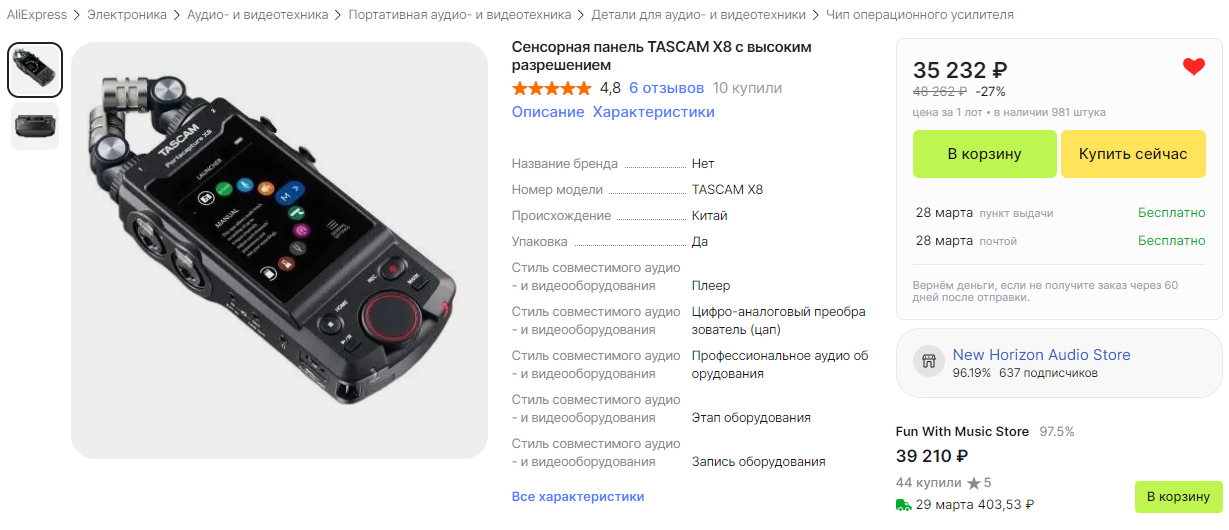1229x530 pixels.
Task: Click the orange star rating icons
Action: pyautogui.click(x=552, y=88)
